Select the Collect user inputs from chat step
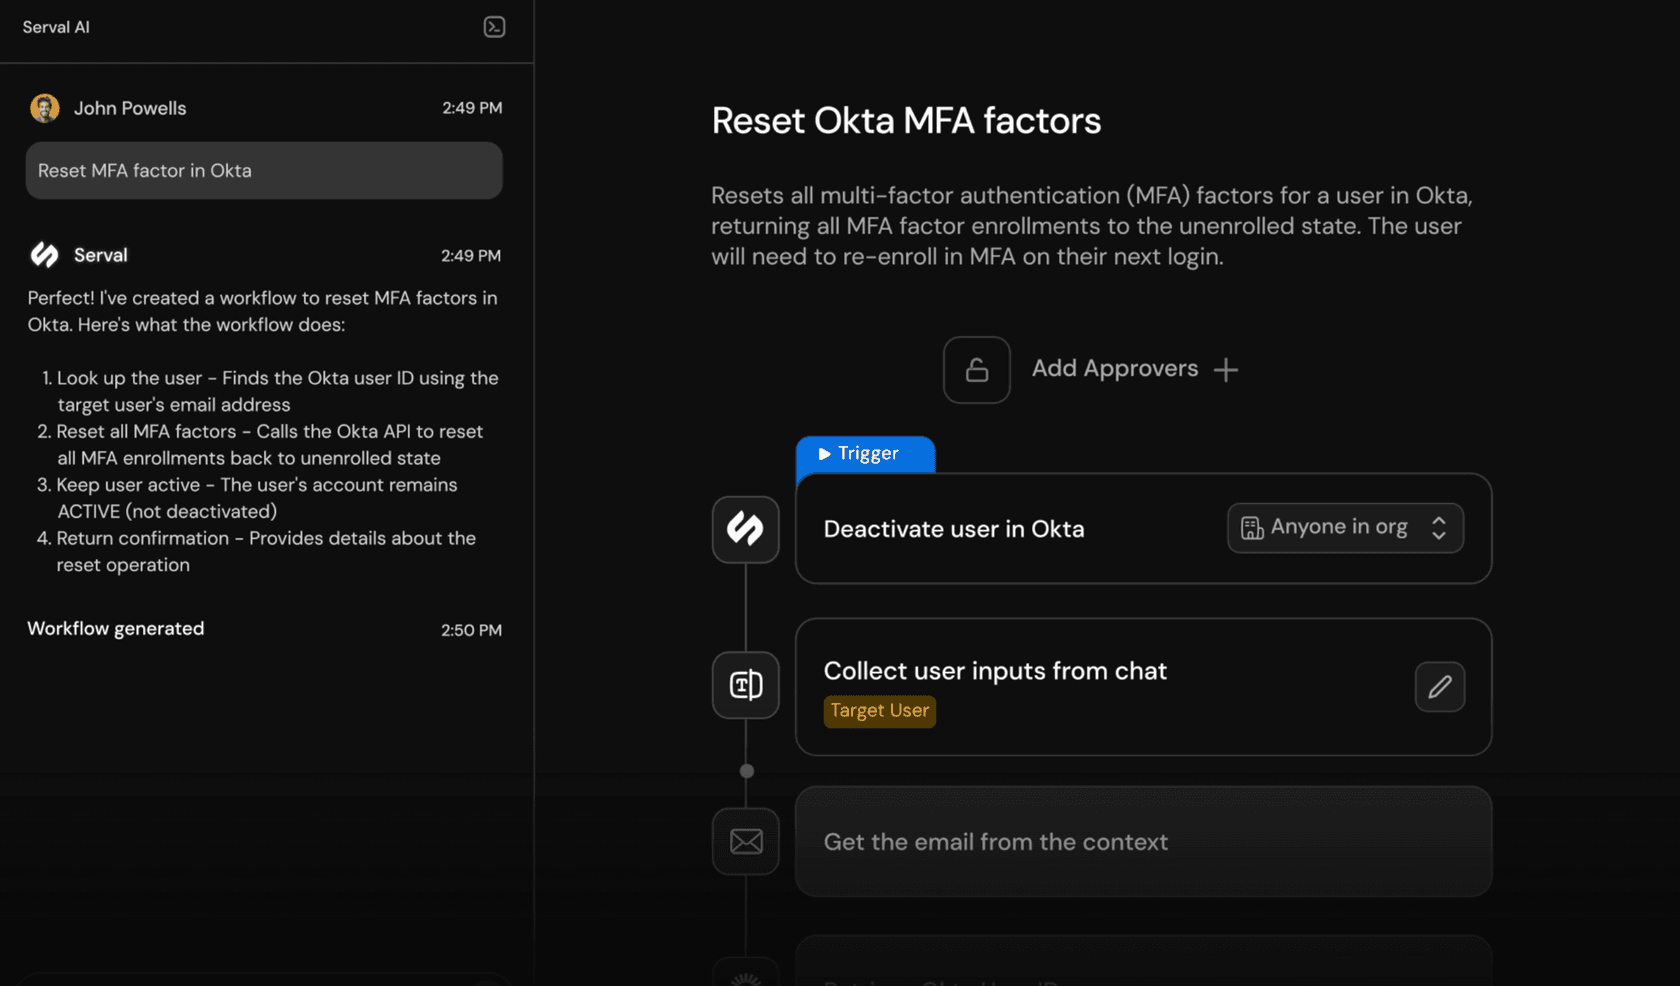 pos(1143,687)
